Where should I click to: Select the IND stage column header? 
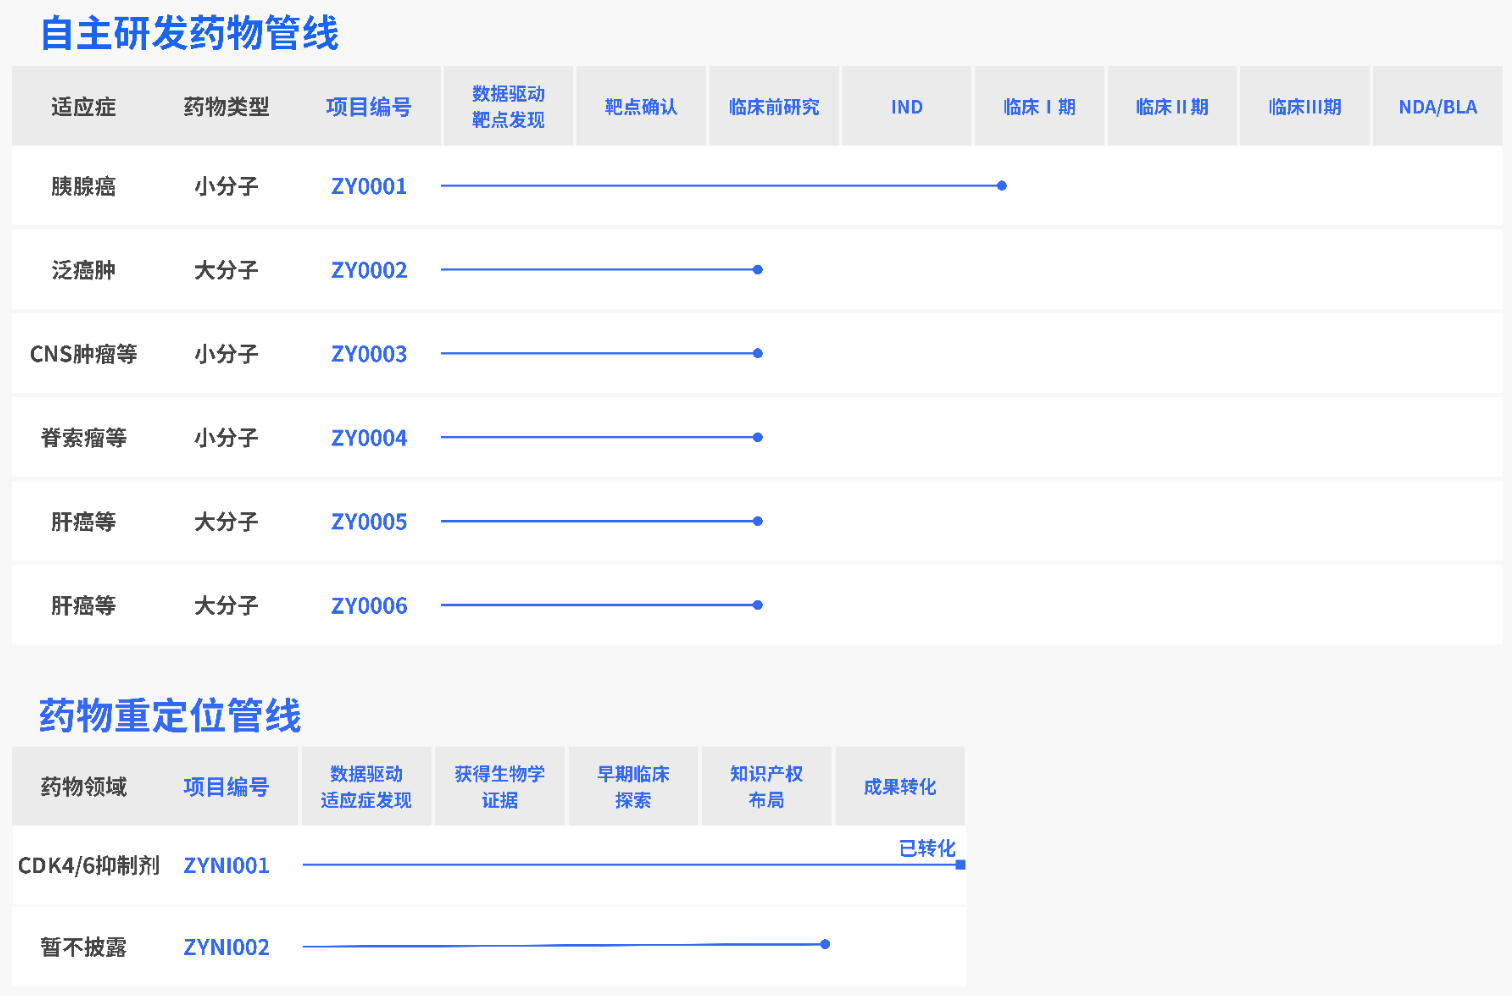(x=906, y=107)
